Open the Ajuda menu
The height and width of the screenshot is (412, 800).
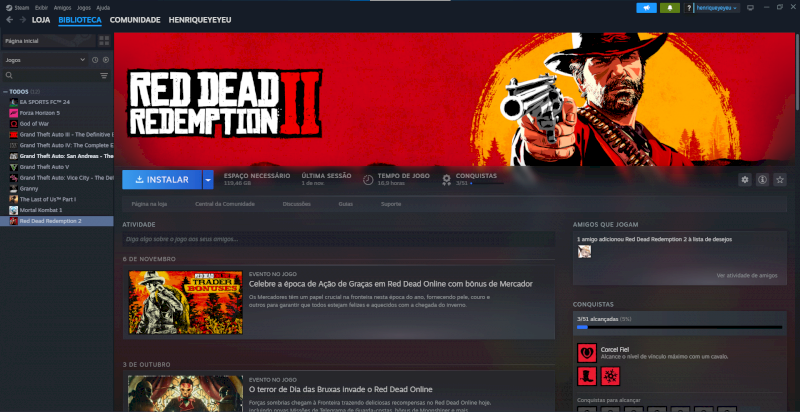pos(103,8)
